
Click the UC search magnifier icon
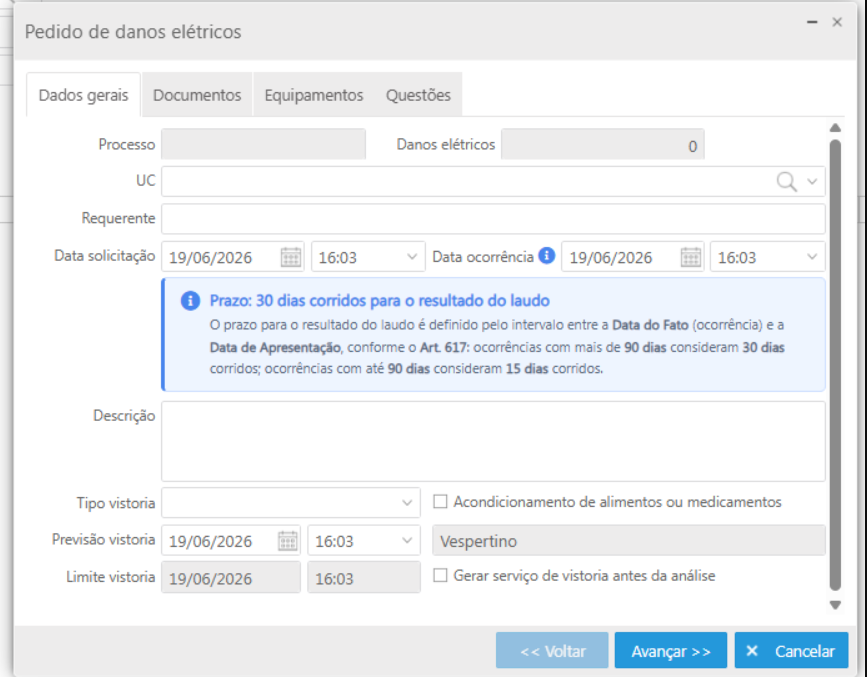pyautogui.click(x=786, y=181)
